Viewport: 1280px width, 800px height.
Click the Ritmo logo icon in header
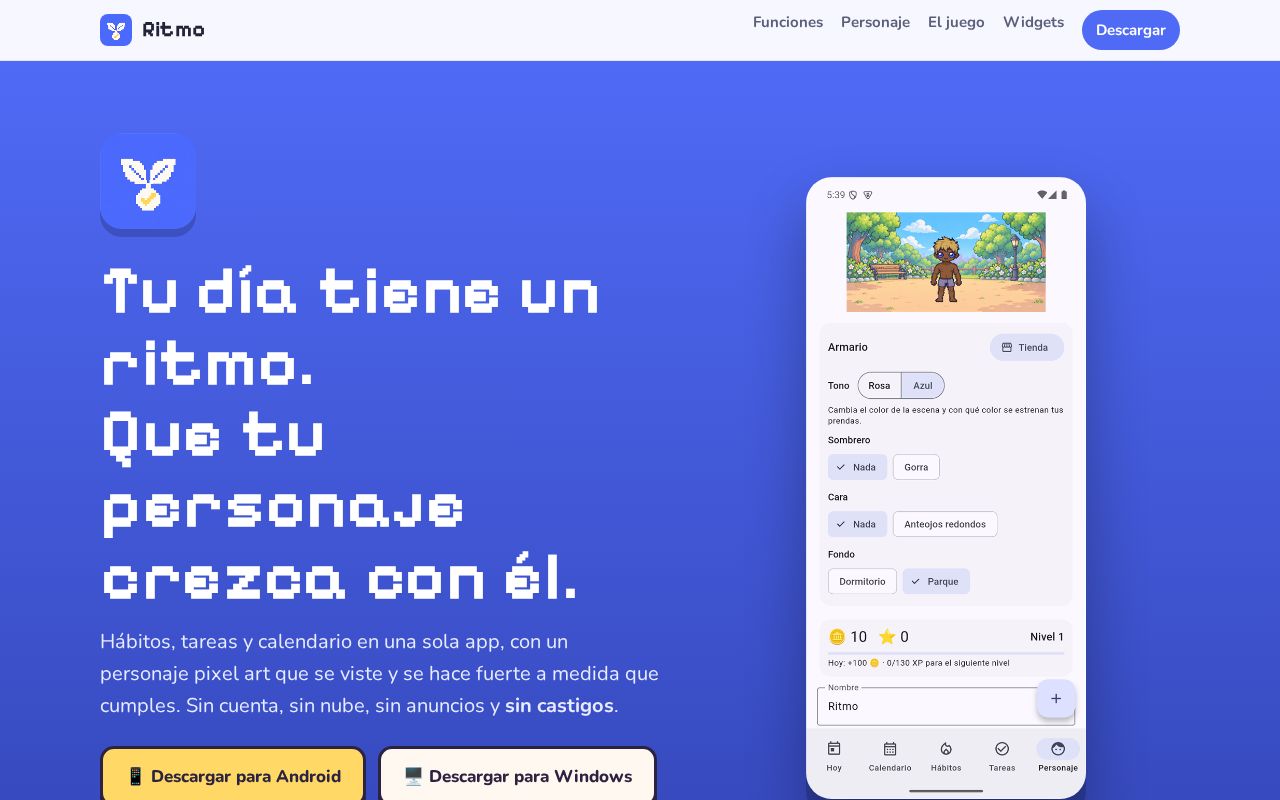point(116,30)
